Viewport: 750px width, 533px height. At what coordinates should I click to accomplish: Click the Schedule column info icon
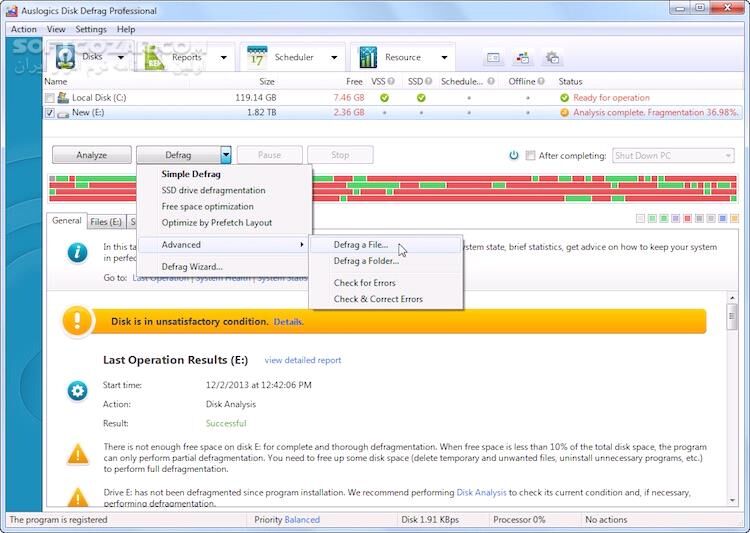tap(491, 81)
